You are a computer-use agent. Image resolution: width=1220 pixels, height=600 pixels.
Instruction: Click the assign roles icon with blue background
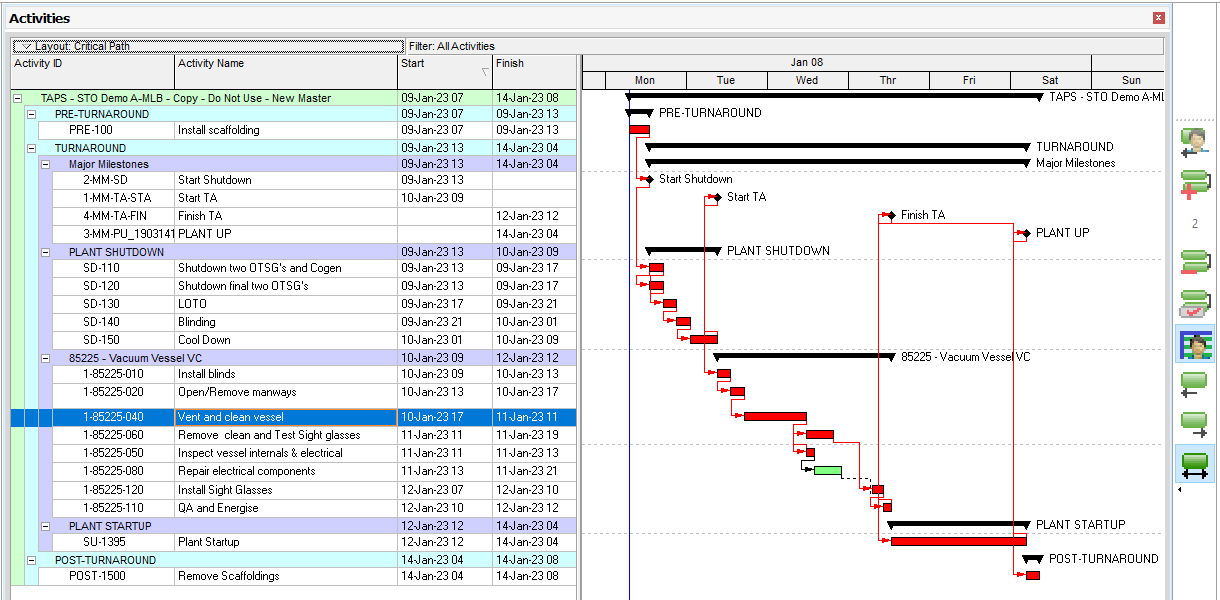tap(1194, 344)
